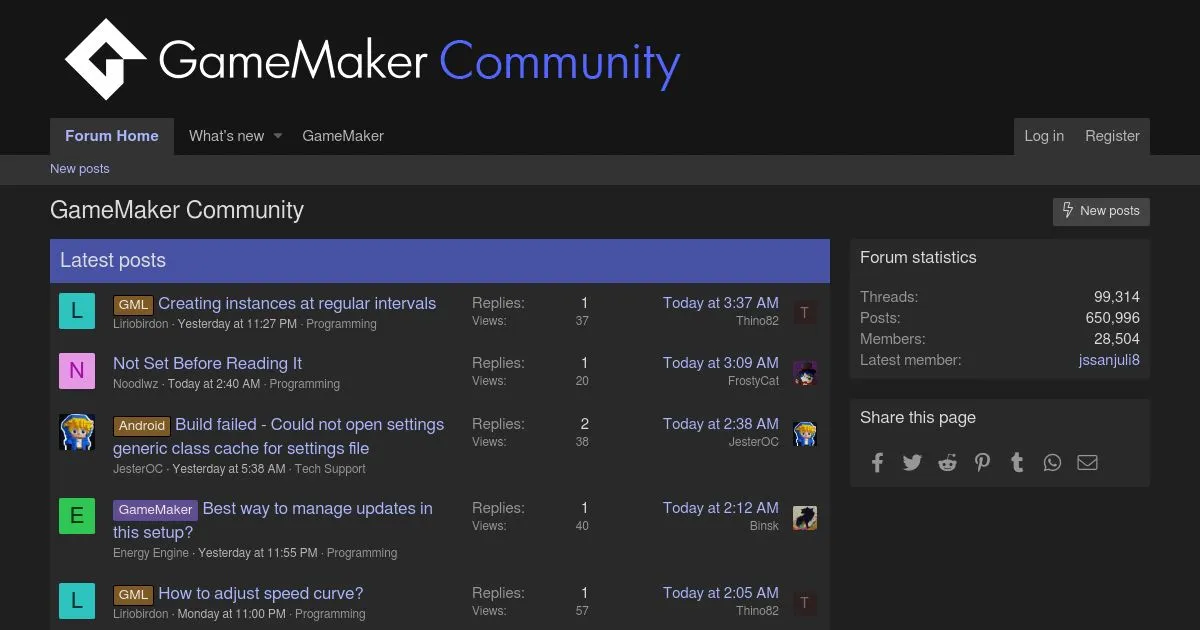Click the Log in button

(1044, 136)
